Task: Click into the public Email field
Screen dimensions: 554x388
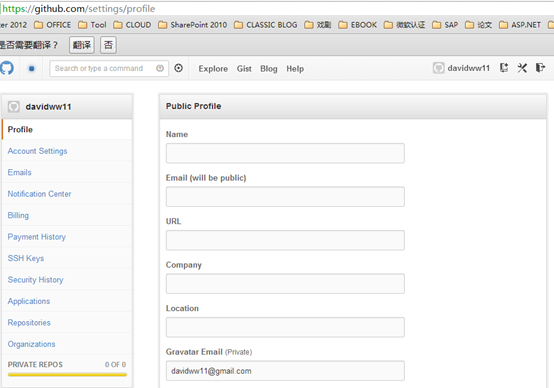Action: (x=285, y=197)
